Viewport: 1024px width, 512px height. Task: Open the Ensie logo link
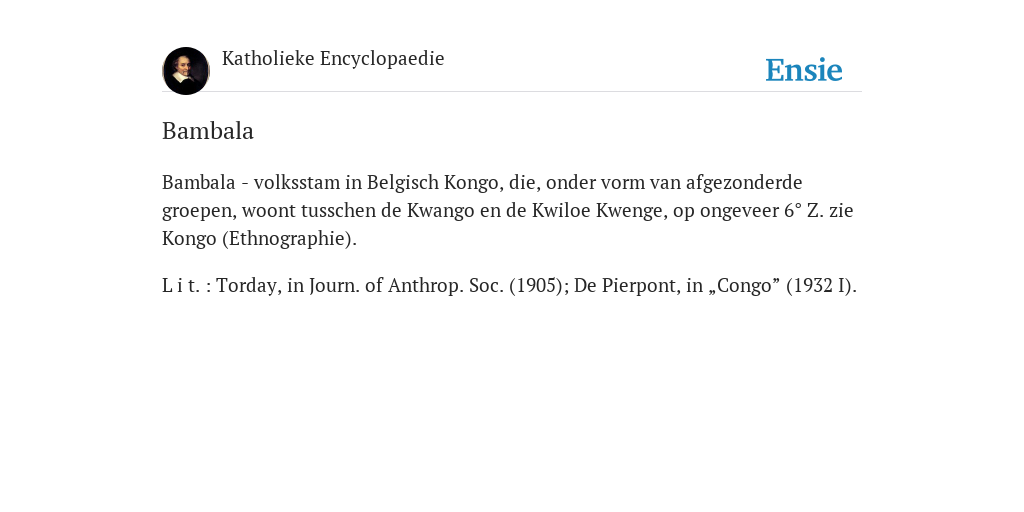[x=803, y=70]
